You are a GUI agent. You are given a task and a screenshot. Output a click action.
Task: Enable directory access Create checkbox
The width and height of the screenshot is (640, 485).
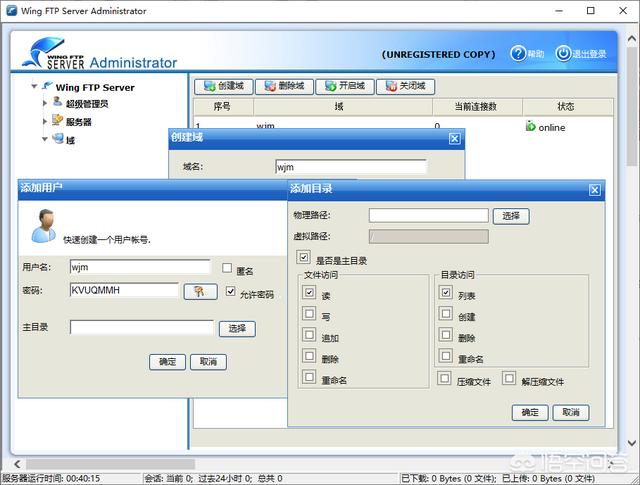click(446, 314)
